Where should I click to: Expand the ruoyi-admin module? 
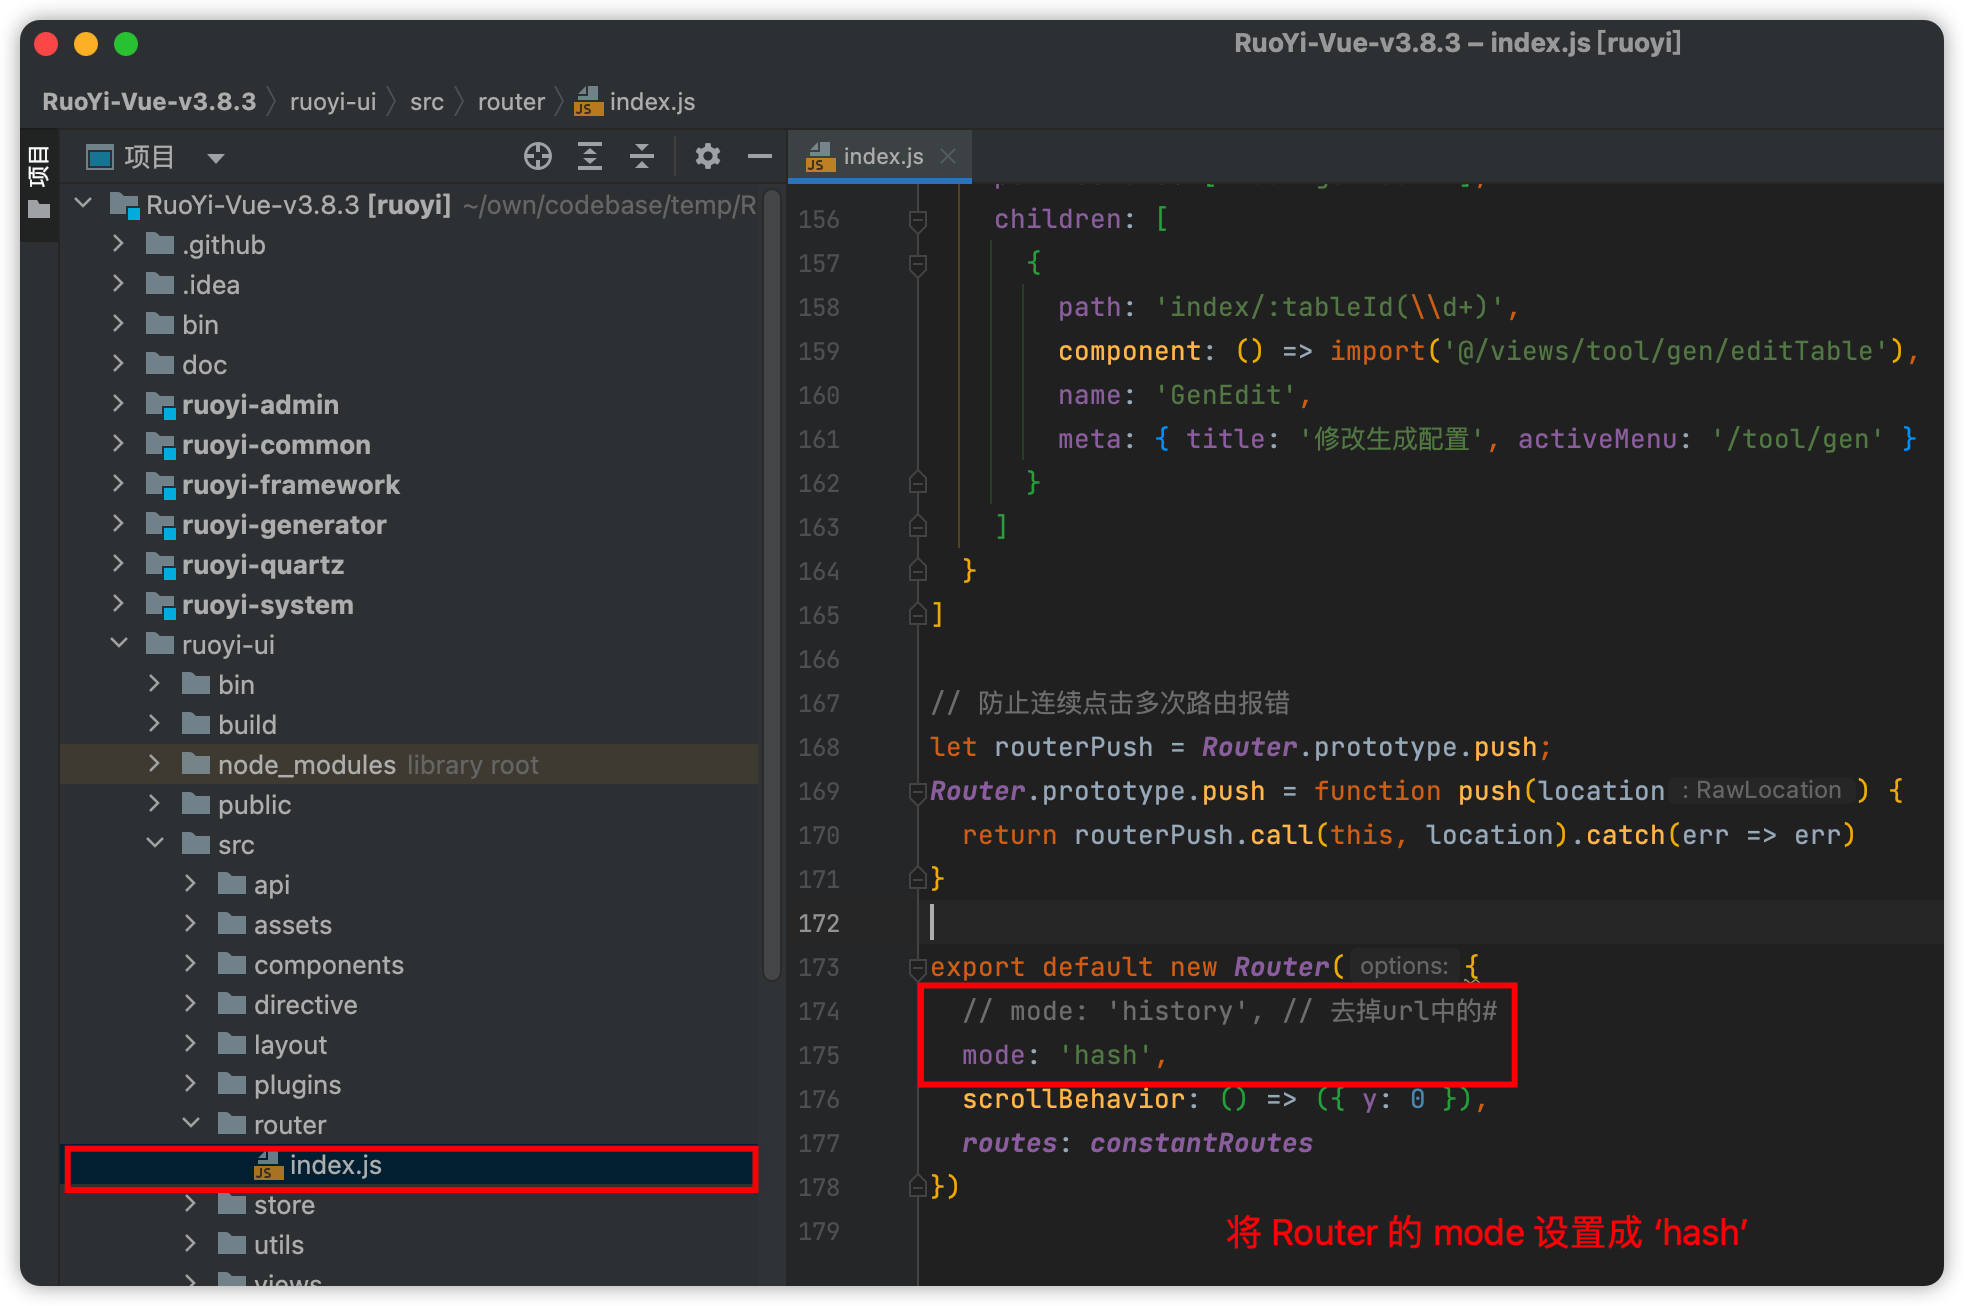[118, 404]
